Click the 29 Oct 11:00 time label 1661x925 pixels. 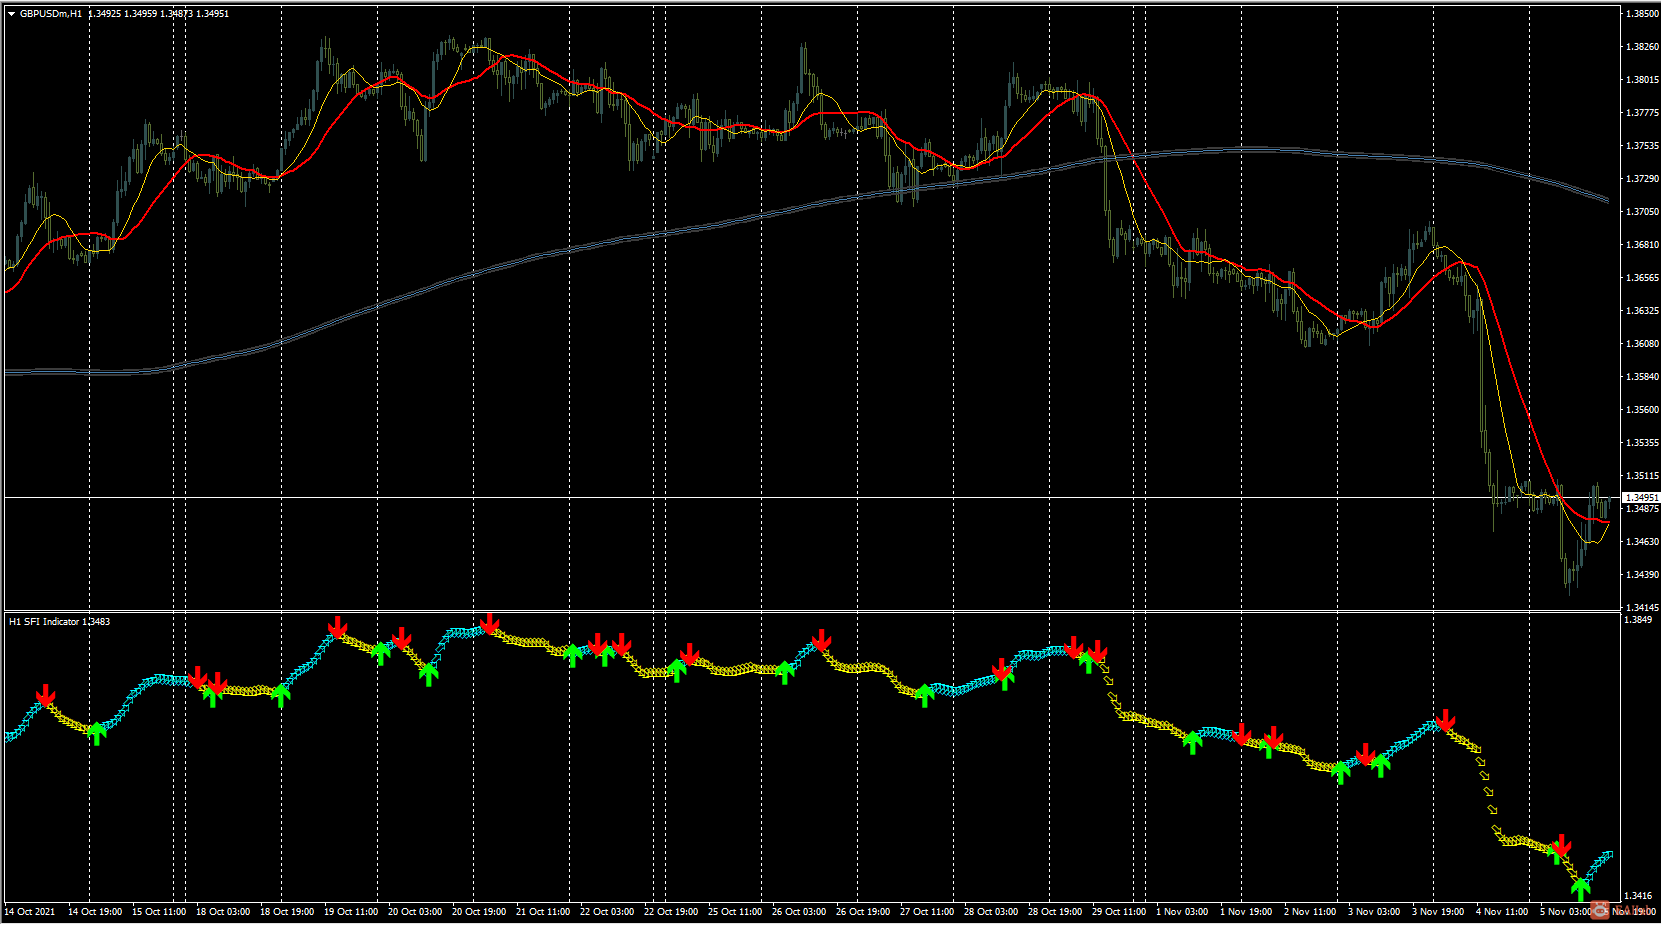[x=1119, y=912]
